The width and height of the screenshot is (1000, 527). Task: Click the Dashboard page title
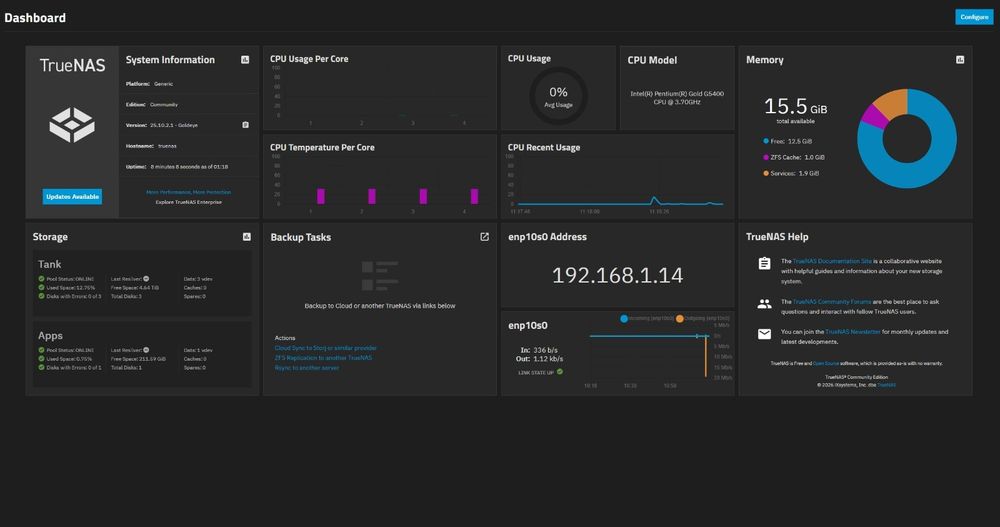[x=35, y=18]
